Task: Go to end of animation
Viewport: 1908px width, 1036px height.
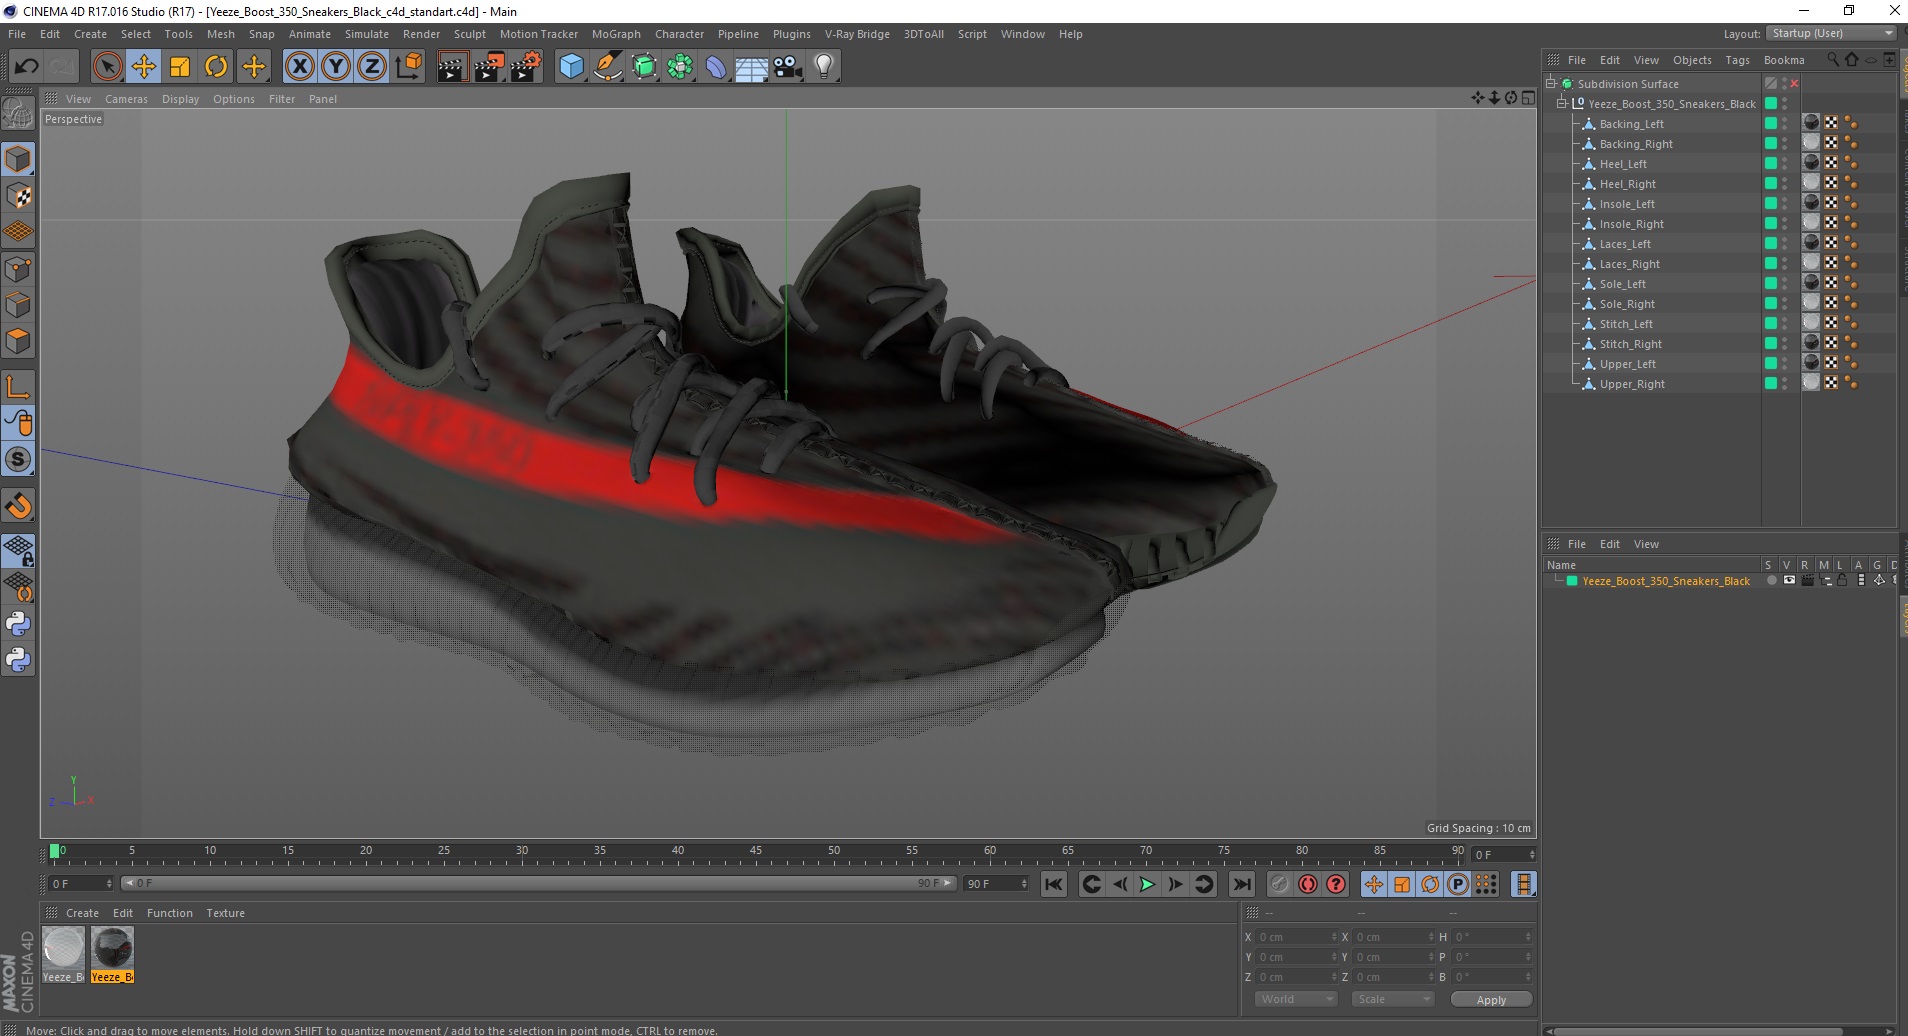Action: coord(1242,884)
